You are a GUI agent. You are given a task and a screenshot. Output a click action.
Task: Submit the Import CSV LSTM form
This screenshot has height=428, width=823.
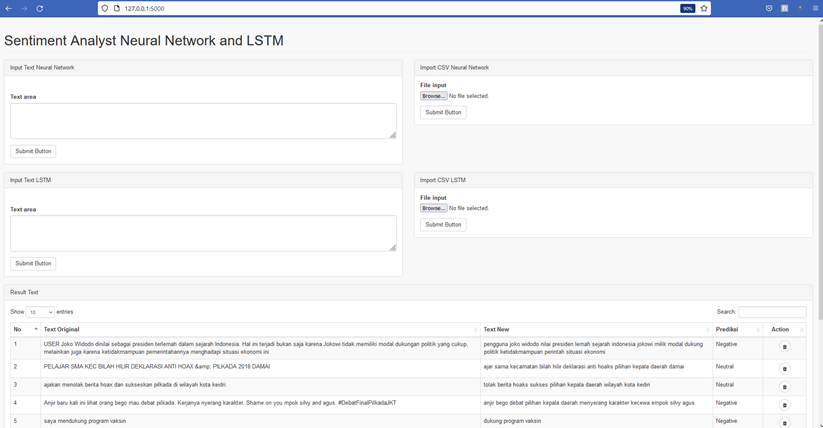coord(443,225)
